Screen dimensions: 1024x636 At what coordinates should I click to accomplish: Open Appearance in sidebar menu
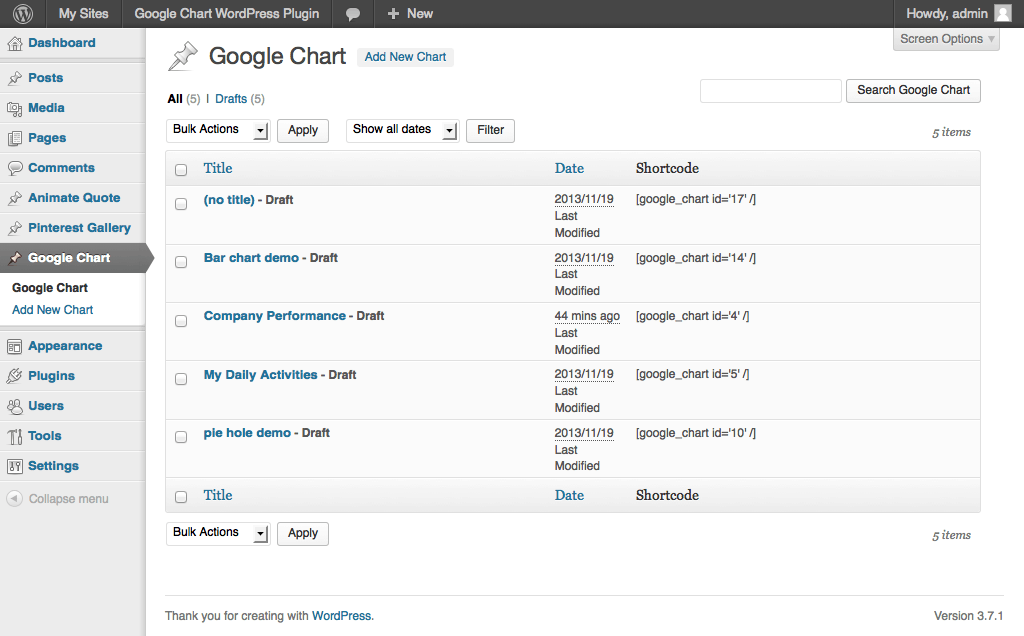click(65, 346)
